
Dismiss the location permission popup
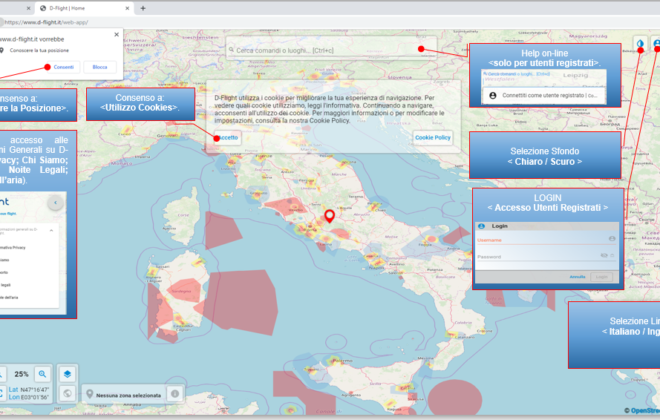pos(117,35)
